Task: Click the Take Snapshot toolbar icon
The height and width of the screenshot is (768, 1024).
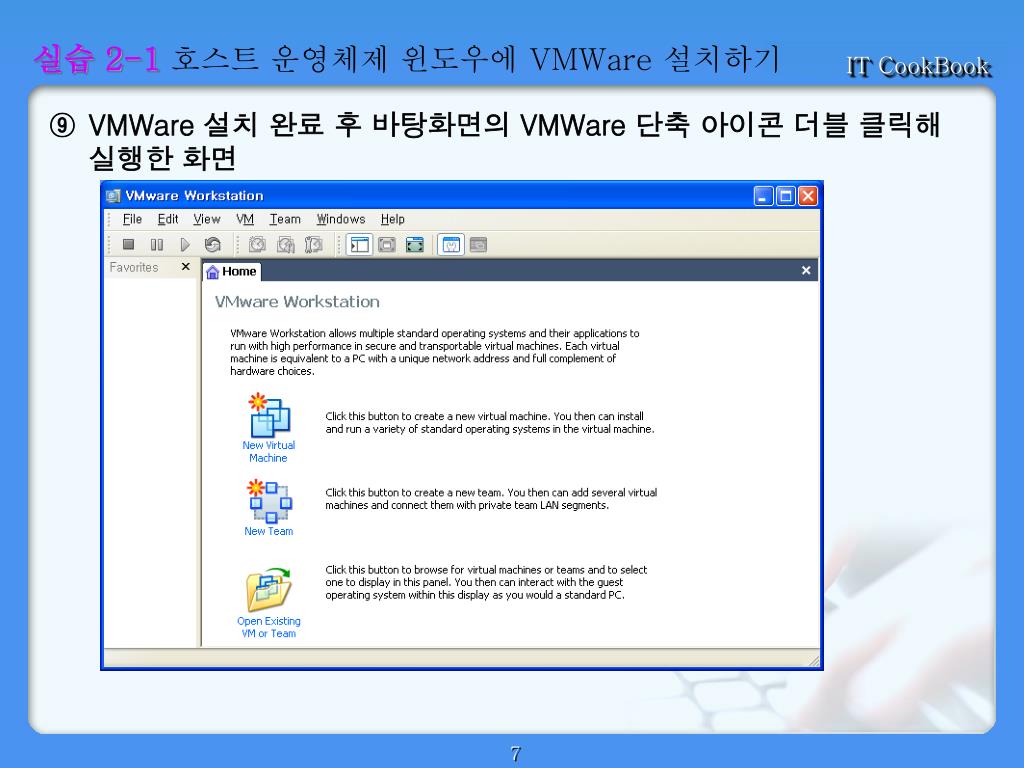Action: 257,245
